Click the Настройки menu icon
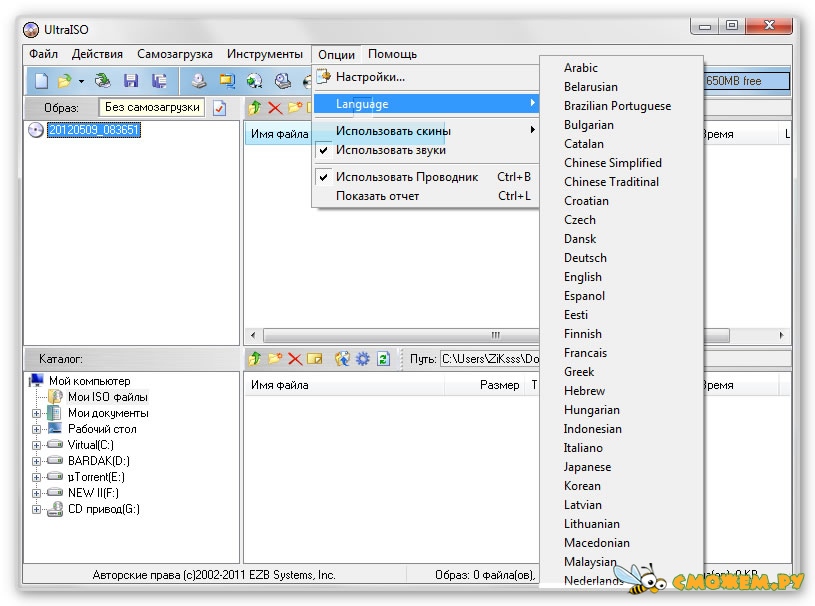 click(324, 77)
